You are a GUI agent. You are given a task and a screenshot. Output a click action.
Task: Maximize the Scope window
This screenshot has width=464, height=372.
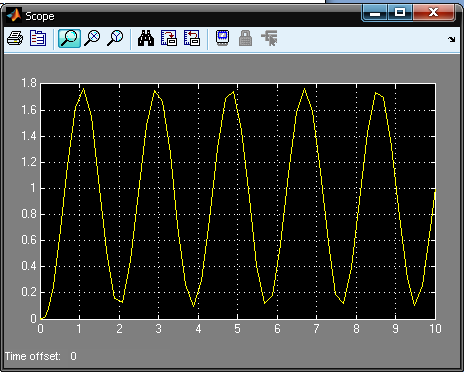pos(399,13)
